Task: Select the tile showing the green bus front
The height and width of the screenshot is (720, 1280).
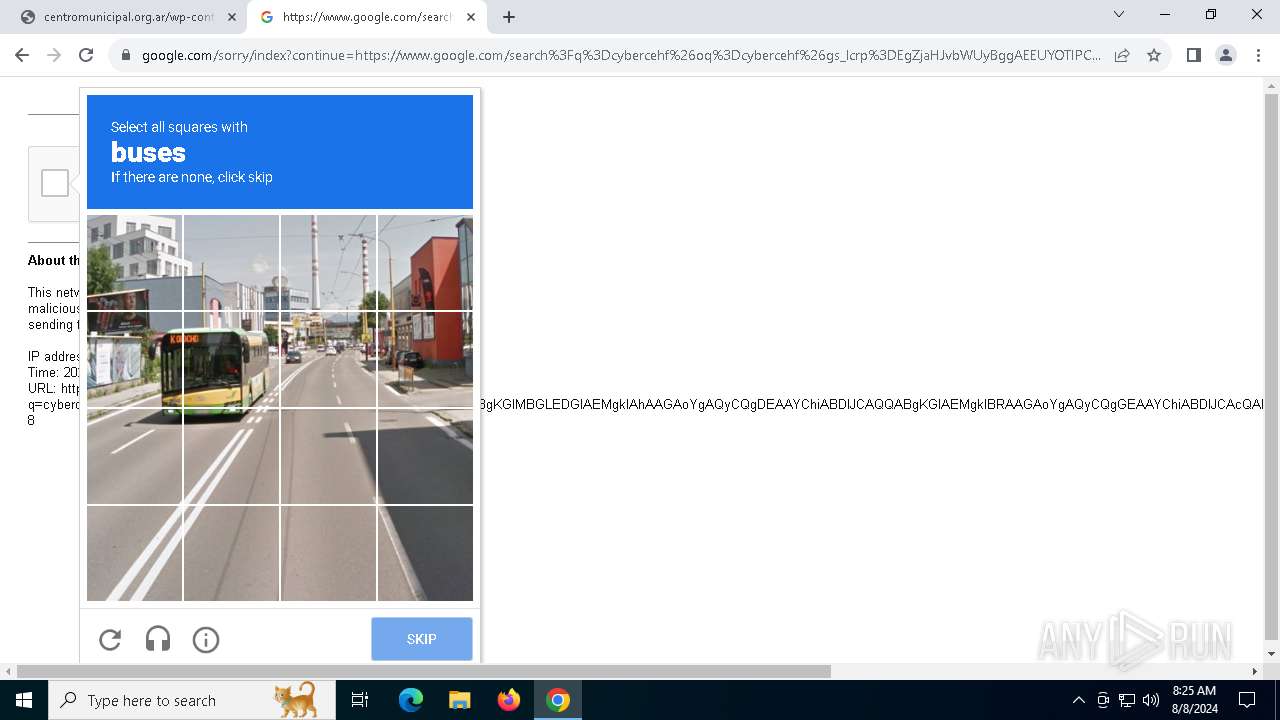Action: tap(231, 360)
